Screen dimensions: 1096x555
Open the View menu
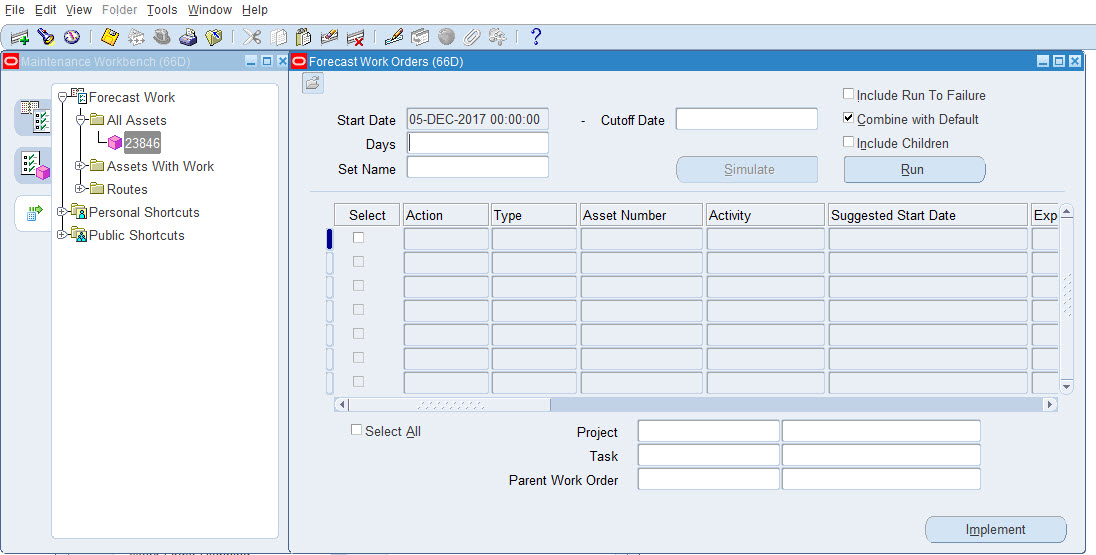tap(78, 10)
